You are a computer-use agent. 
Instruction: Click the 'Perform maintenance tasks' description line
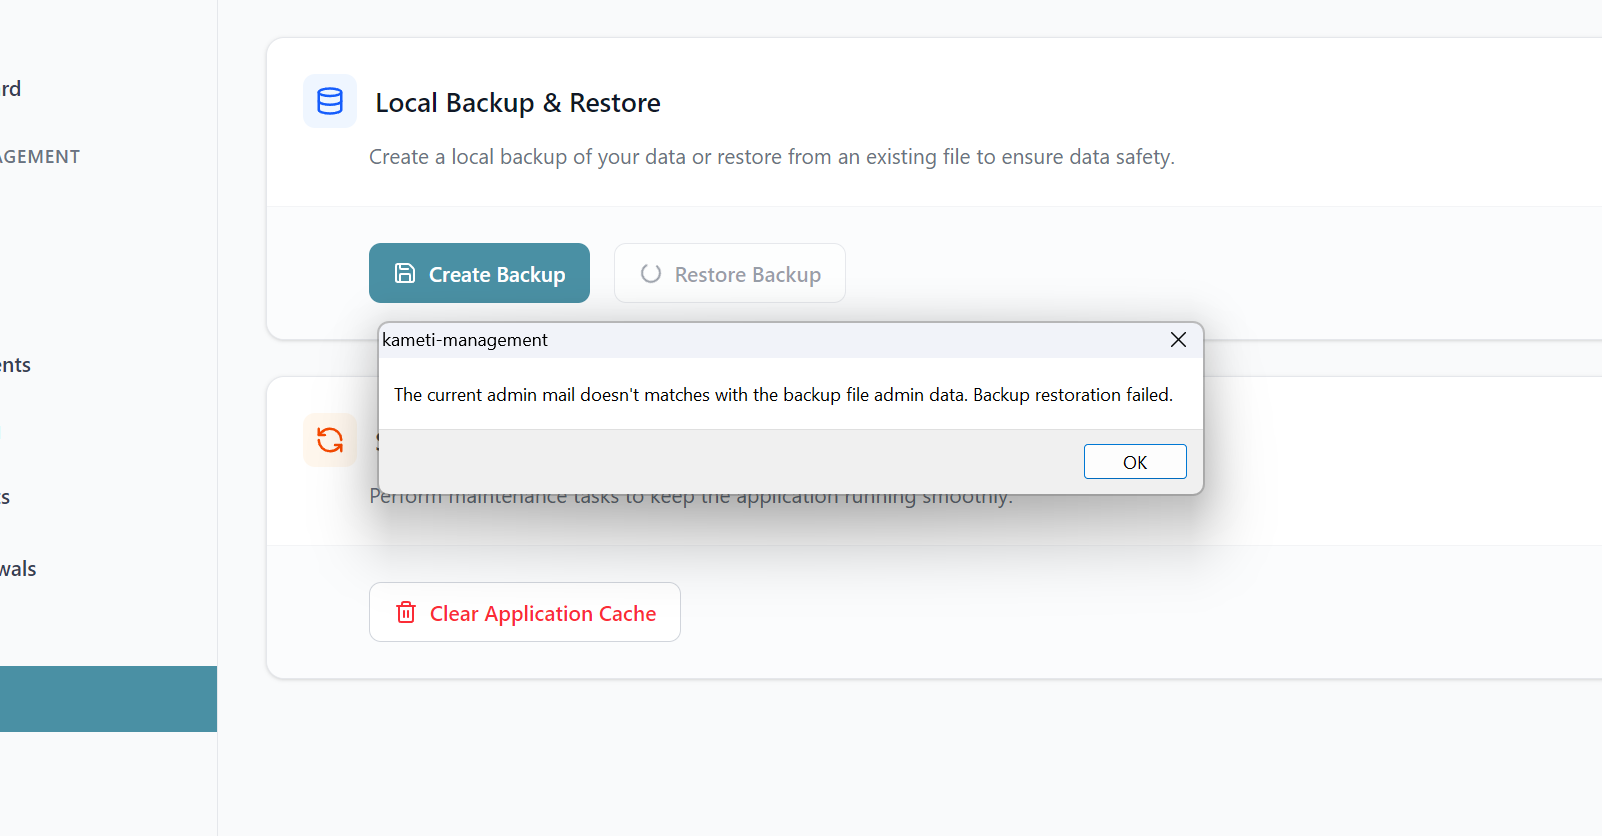[x=691, y=496]
